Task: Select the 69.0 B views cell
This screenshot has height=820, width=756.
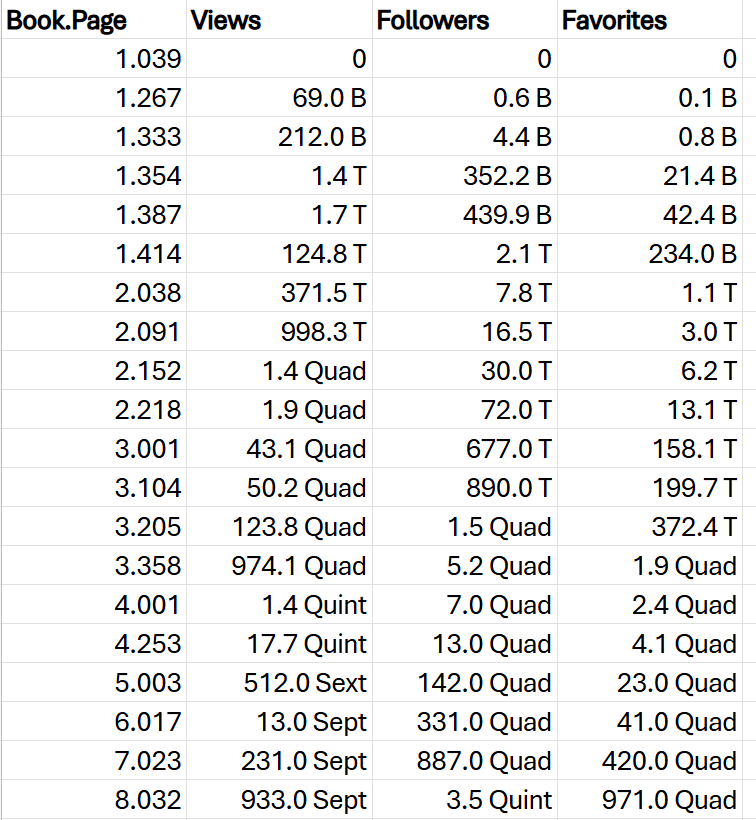Action: (x=279, y=97)
